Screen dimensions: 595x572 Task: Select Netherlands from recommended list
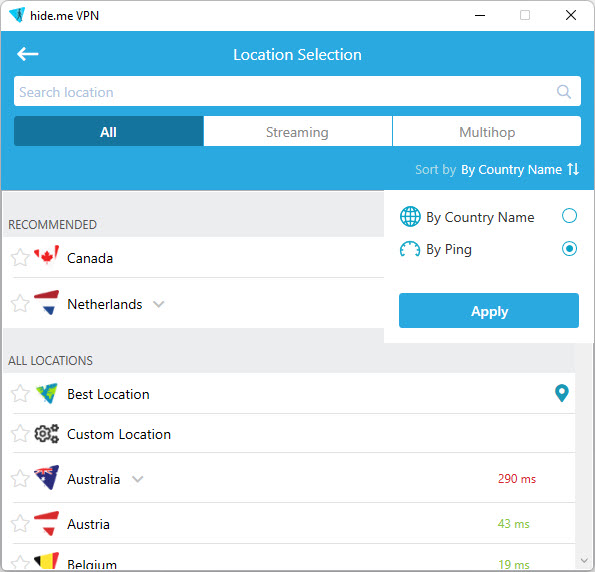pyautogui.click(x=194, y=304)
